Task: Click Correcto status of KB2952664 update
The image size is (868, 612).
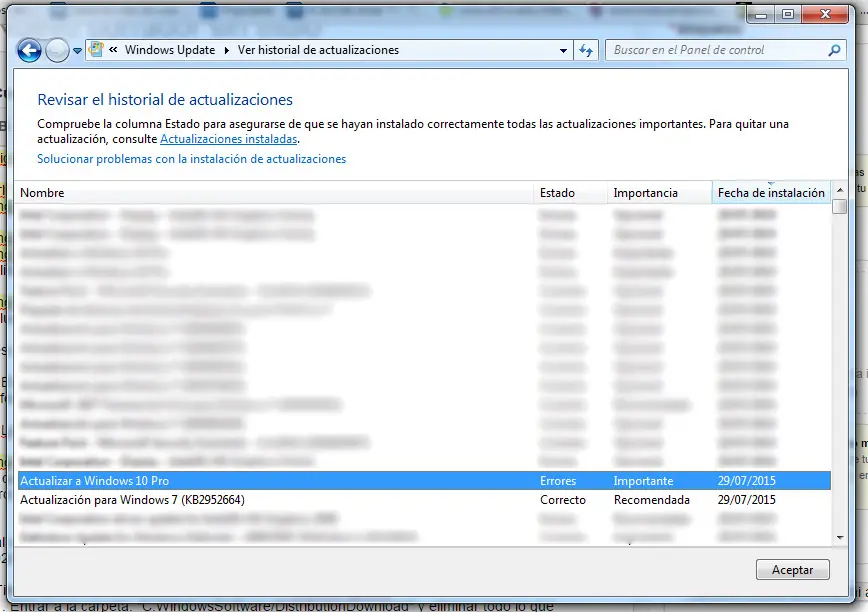Action: coord(562,500)
